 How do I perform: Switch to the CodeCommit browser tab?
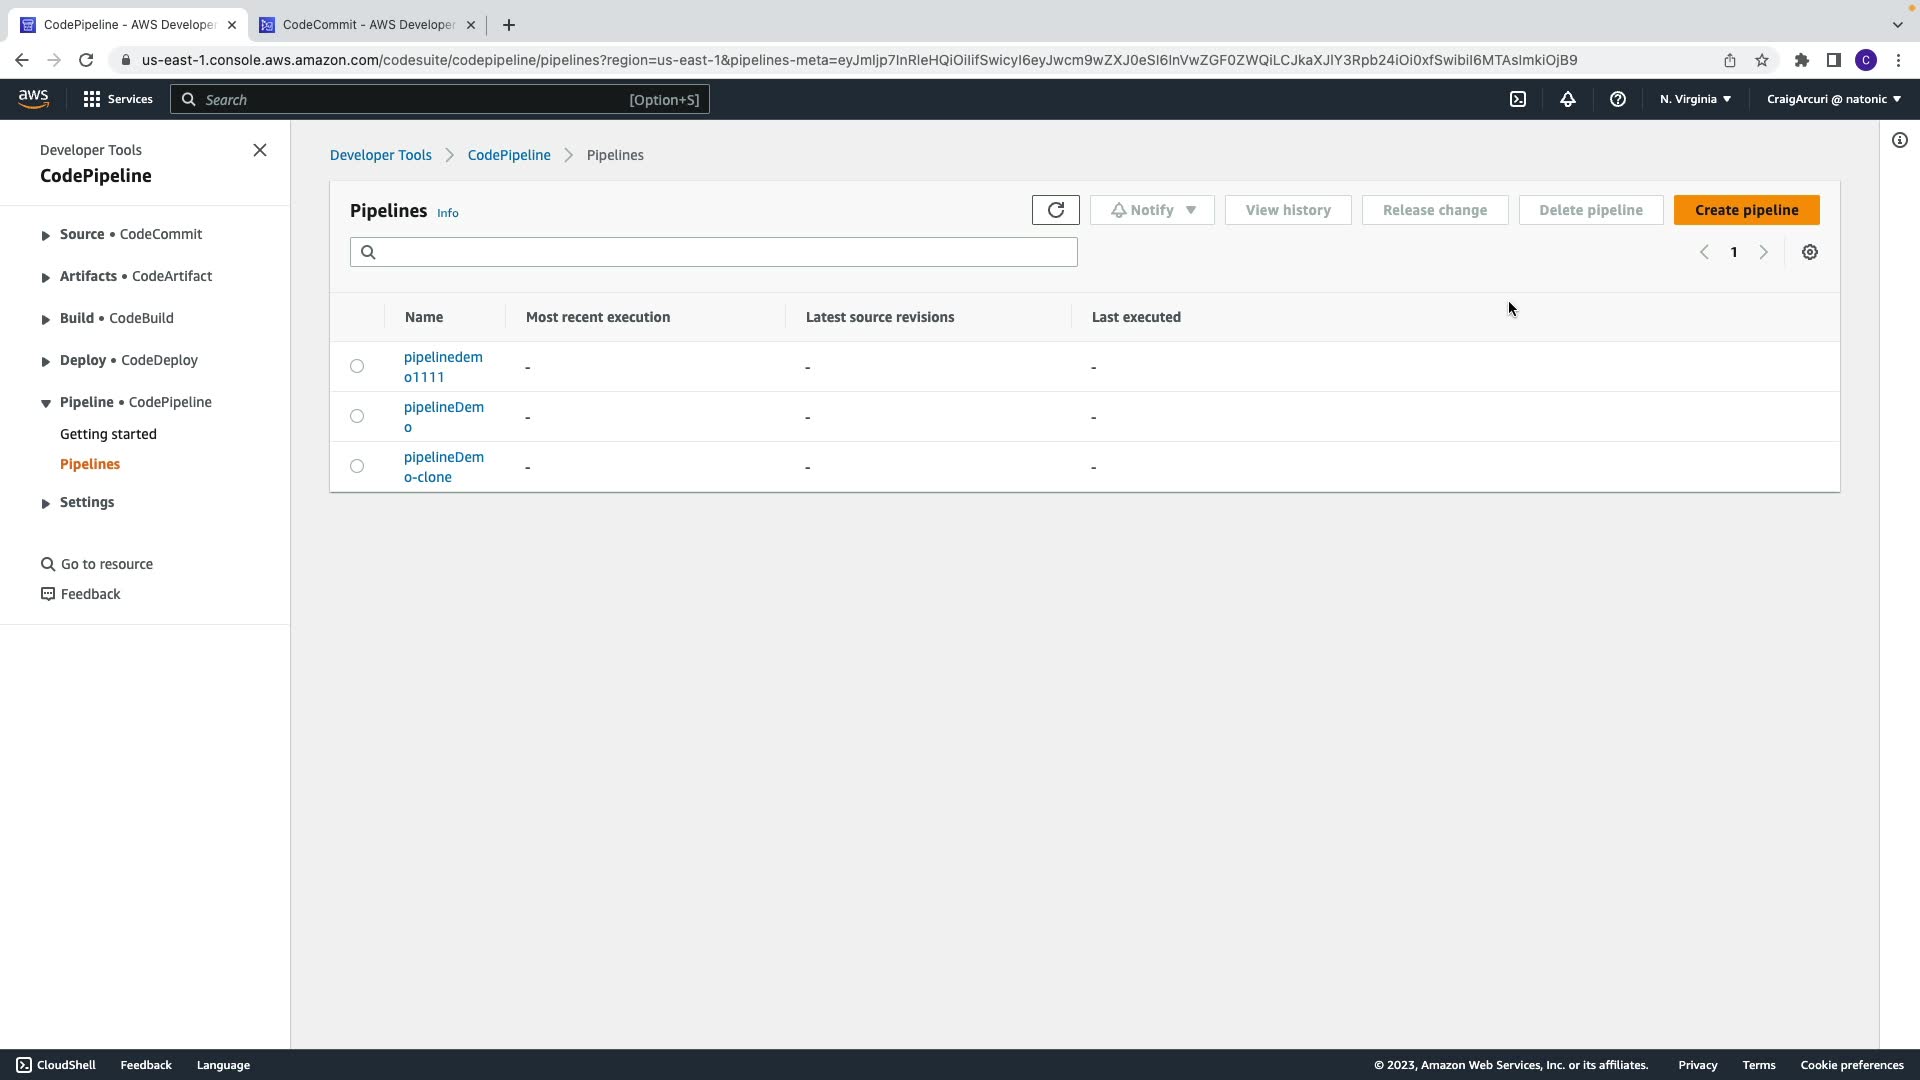click(367, 25)
